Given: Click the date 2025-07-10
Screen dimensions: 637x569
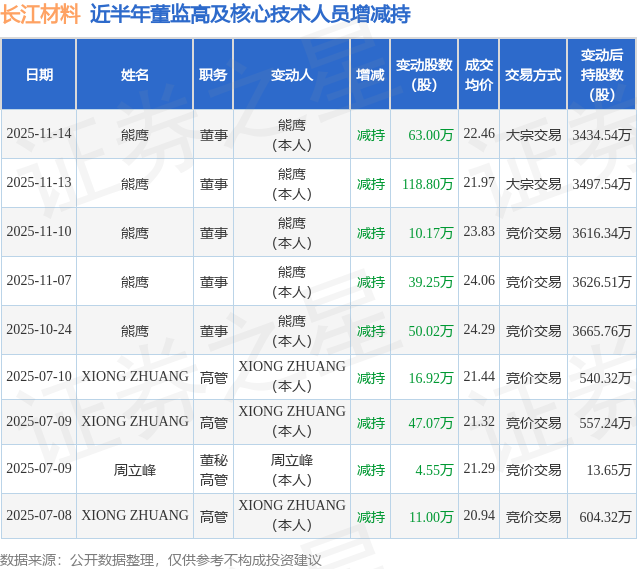Looking at the screenshot, I should (x=39, y=376).
